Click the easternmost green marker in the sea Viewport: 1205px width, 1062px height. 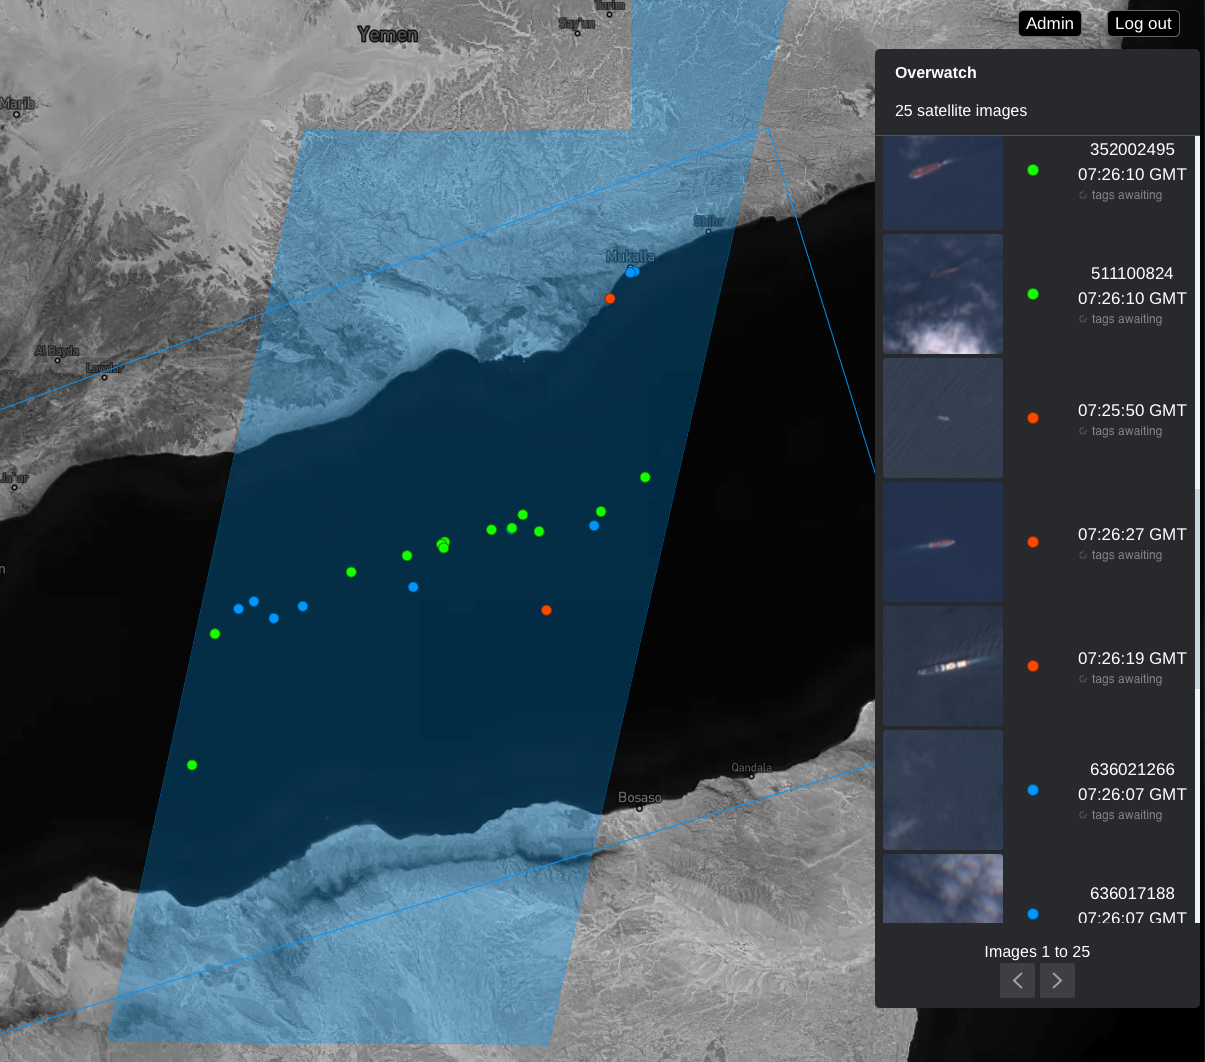point(645,478)
